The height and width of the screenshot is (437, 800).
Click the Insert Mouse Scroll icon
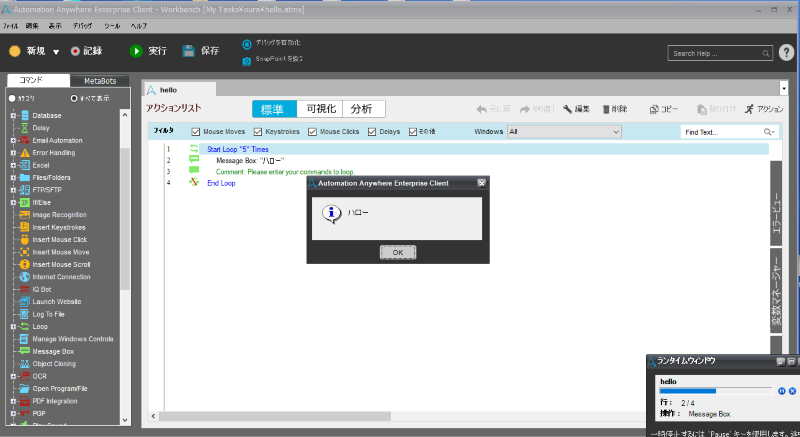(x=24, y=264)
